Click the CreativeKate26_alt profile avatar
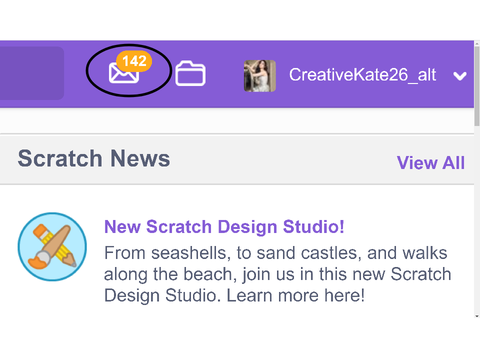480x360 pixels. (x=260, y=76)
